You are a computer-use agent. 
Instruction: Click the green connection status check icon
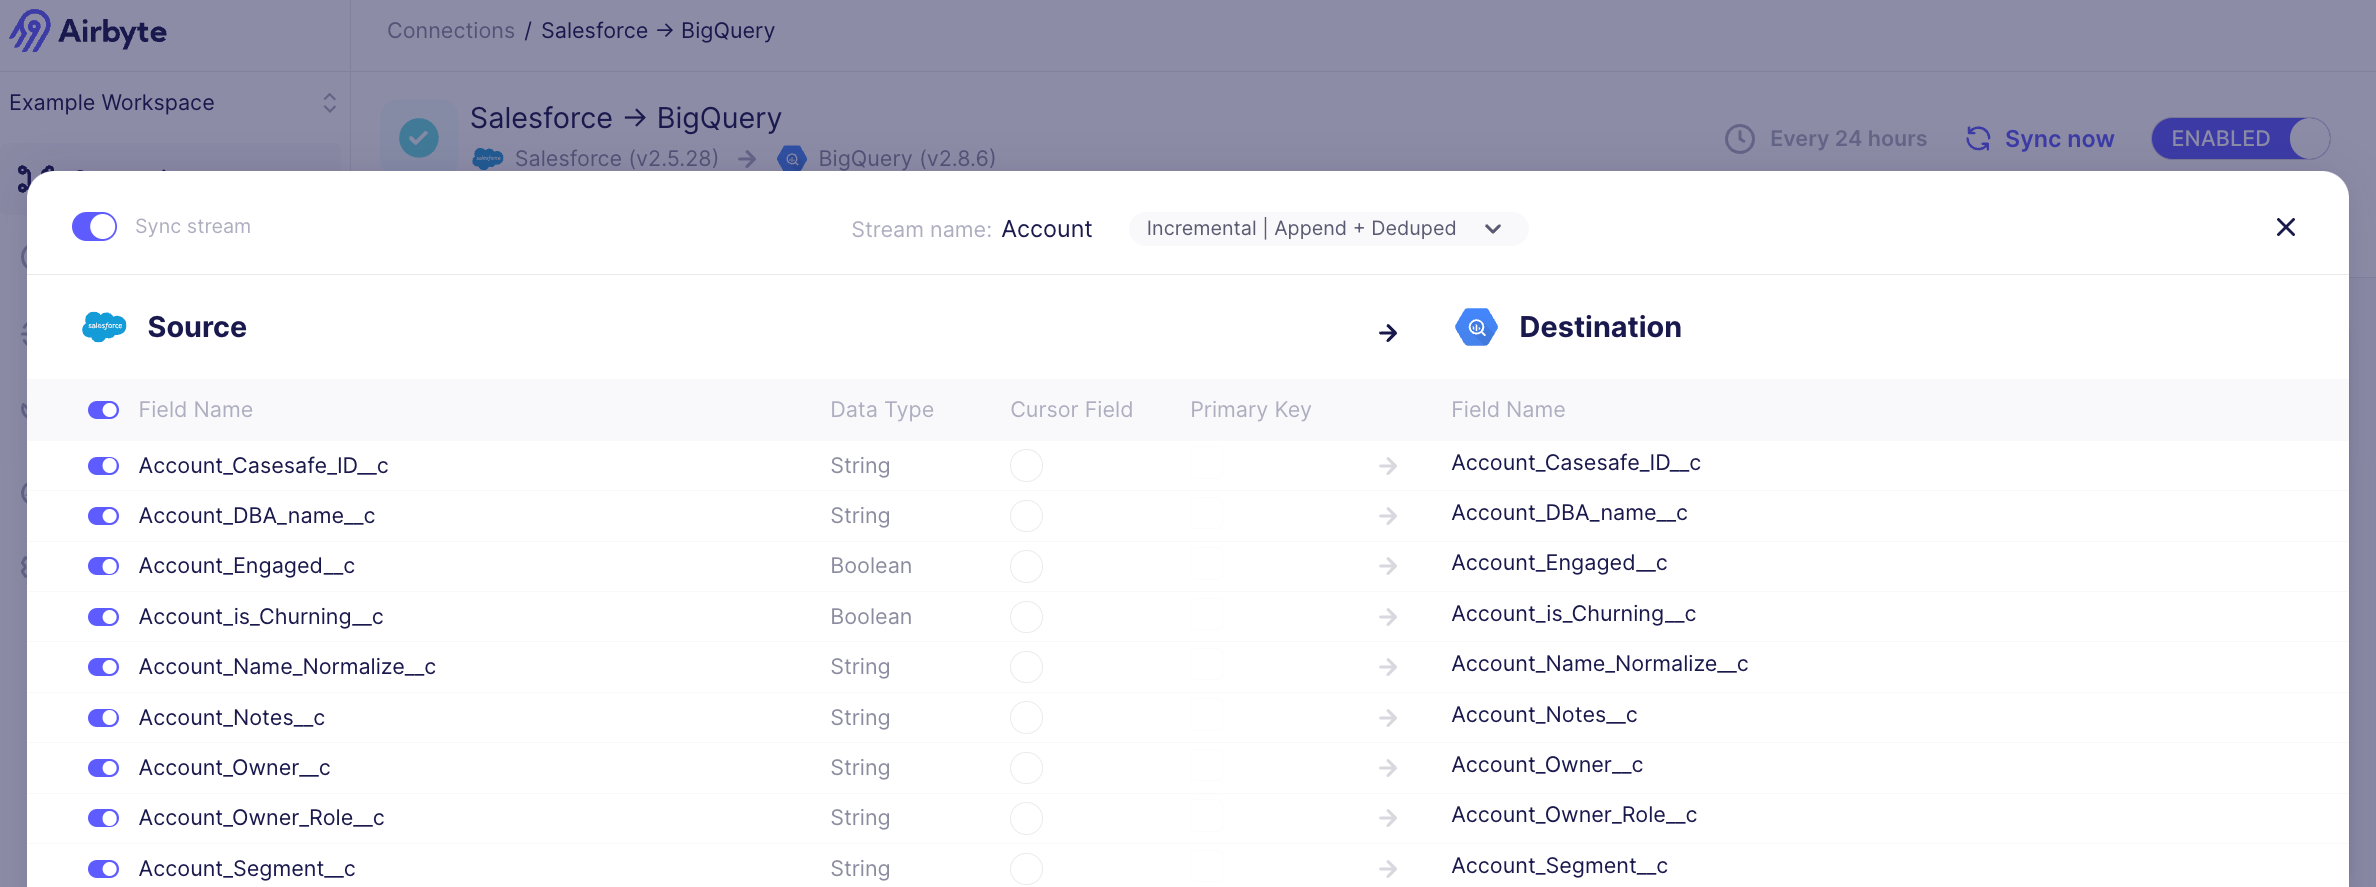coord(418,138)
